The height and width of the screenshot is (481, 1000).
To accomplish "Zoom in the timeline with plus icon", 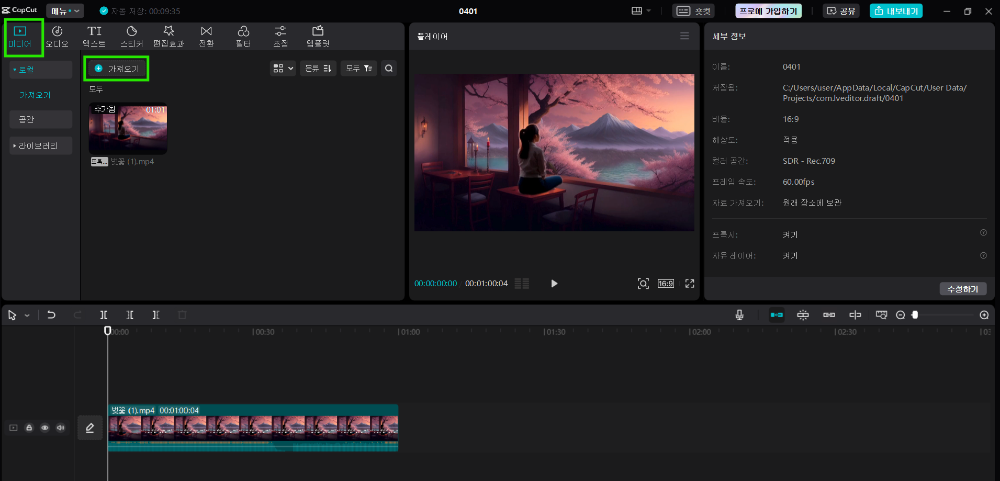I will pos(984,315).
